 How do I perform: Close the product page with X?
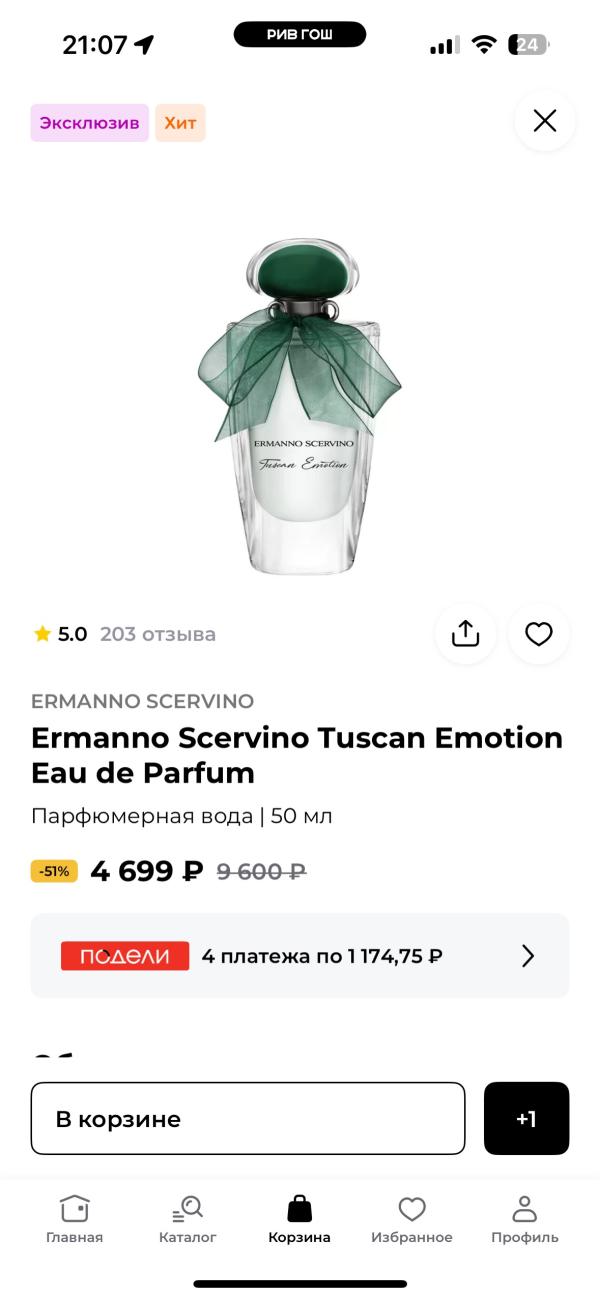click(x=544, y=122)
